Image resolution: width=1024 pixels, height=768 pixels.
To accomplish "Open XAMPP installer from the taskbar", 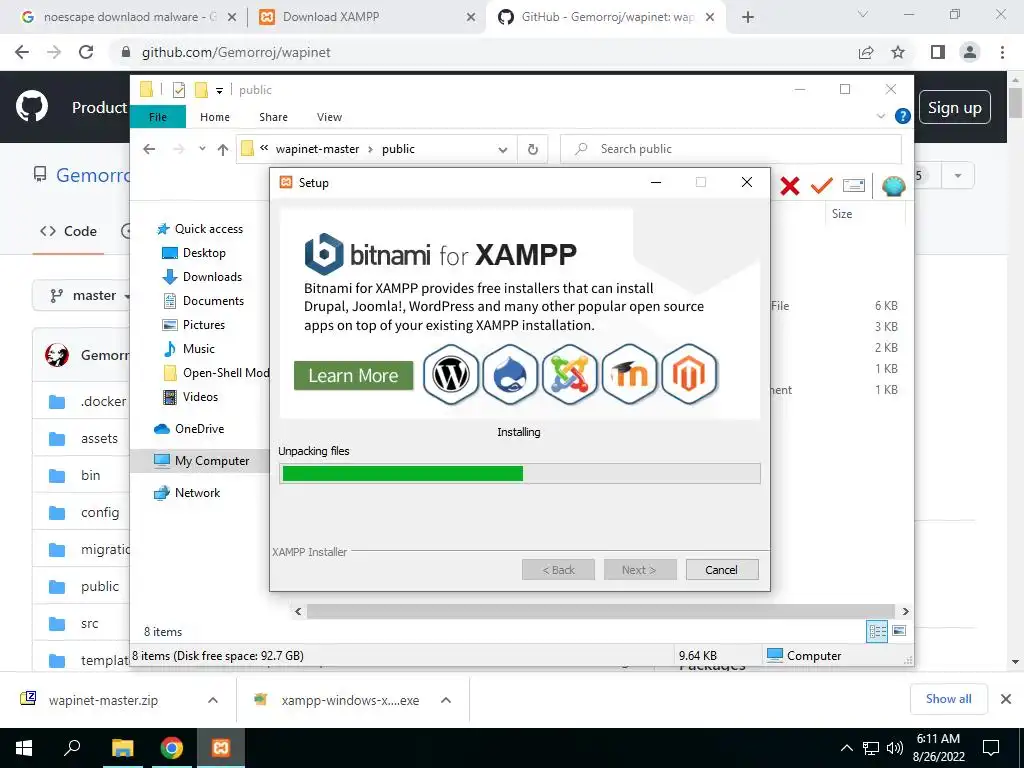I will (x=221, y=748).
